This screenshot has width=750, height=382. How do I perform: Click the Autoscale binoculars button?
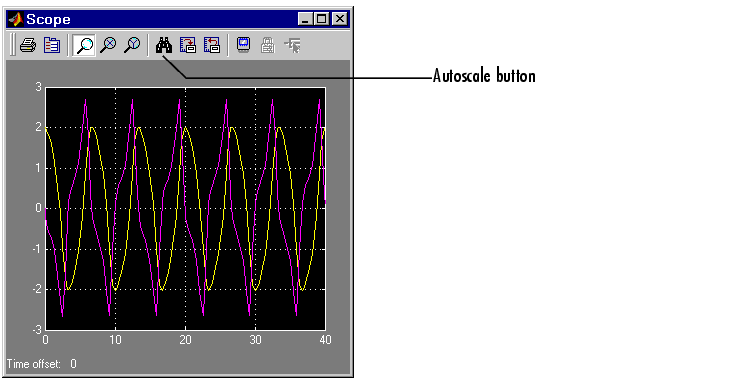(x=164, y=45)
